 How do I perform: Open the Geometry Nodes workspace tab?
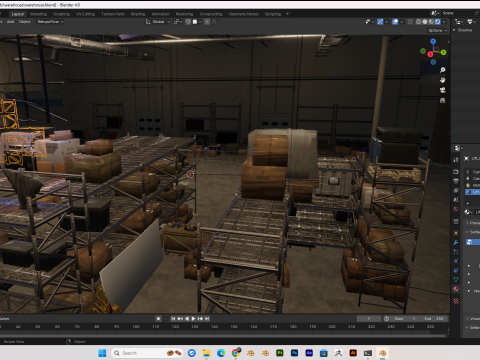tap(244, 14)
